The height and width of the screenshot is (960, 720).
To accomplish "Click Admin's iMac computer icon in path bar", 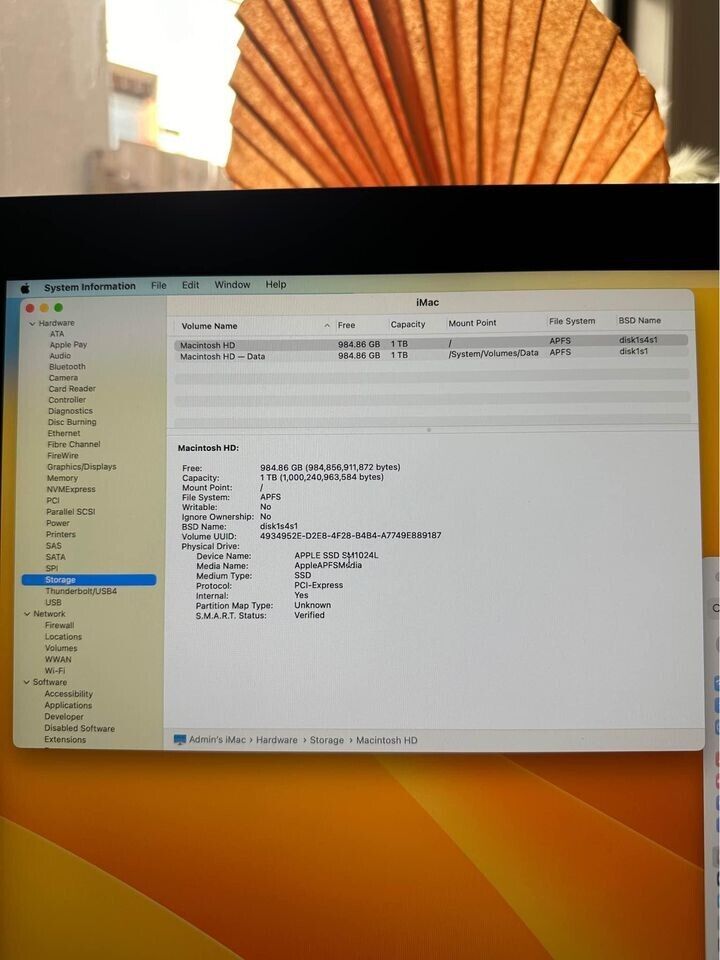I will [179, 740].
